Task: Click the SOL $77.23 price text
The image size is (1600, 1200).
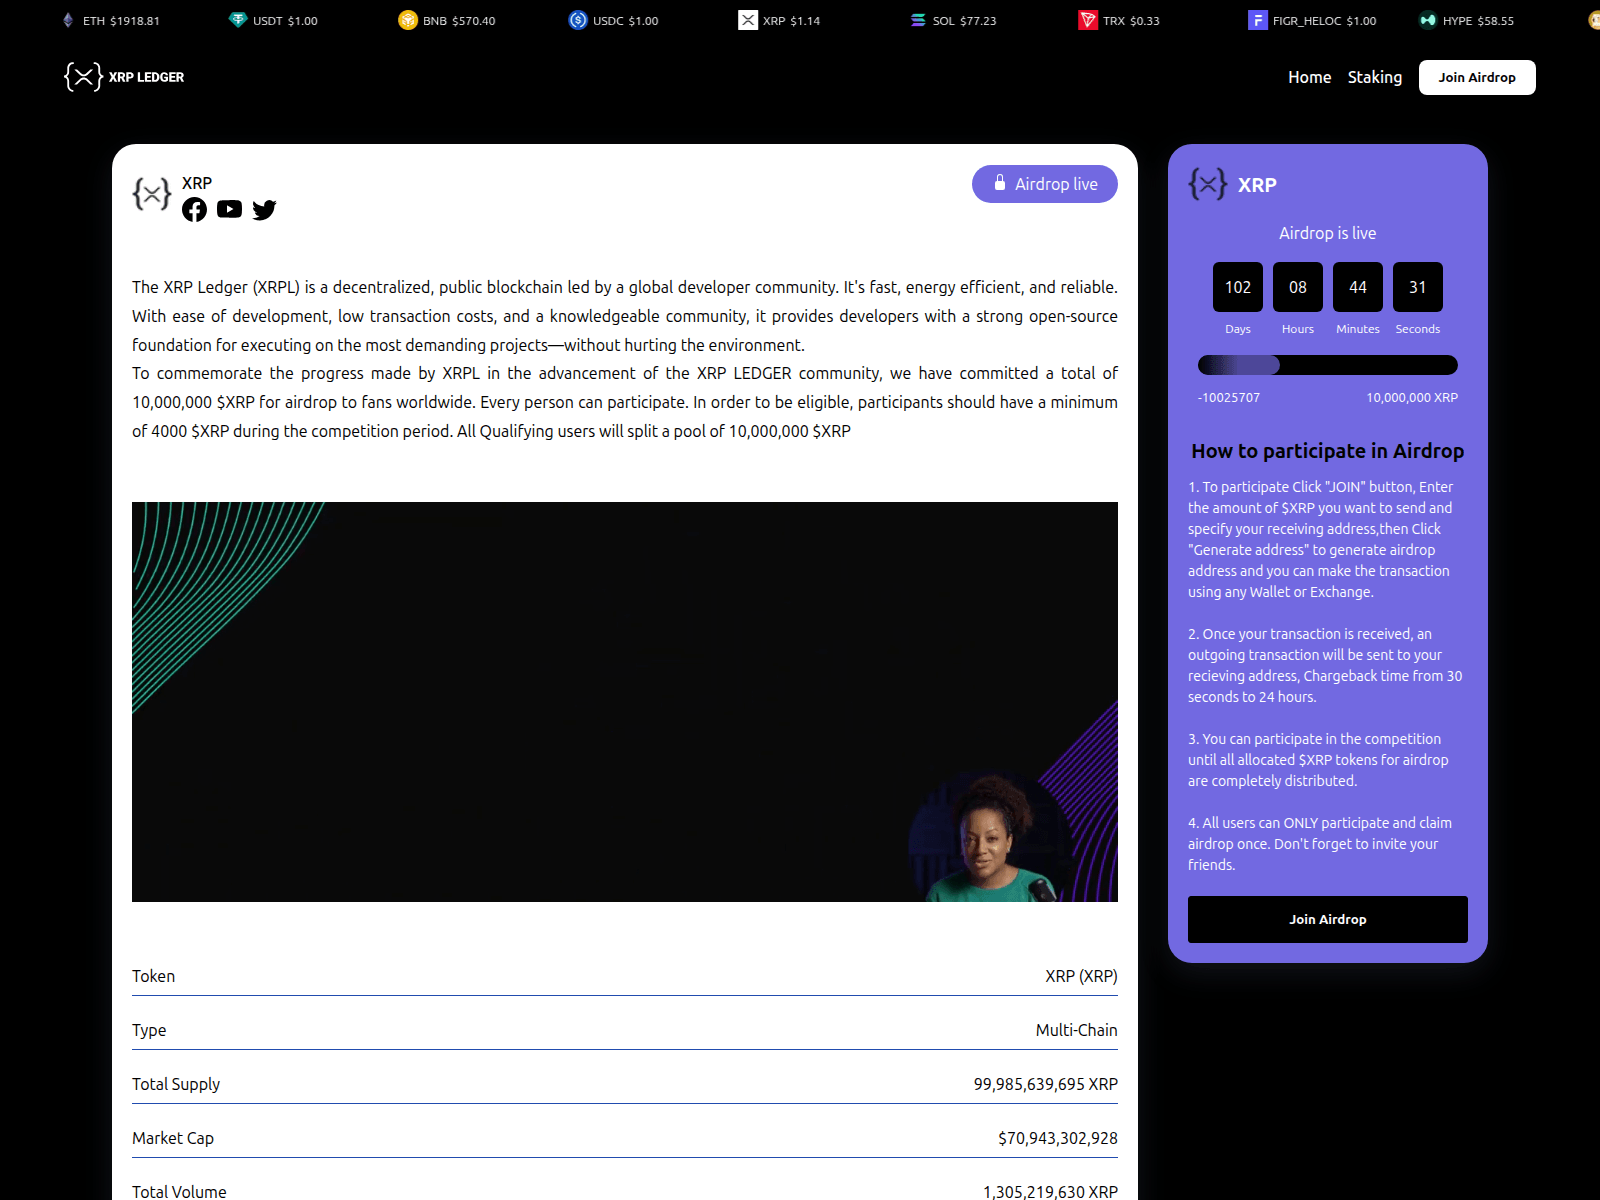Action: tap(965, 20)
